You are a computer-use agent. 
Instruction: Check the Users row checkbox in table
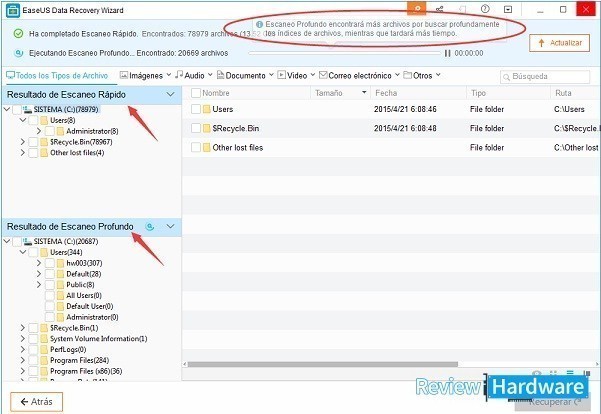click(x=196, y=109)
